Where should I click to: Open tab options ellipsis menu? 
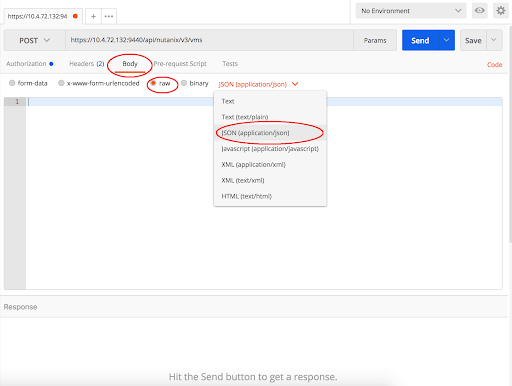point(109,16)
